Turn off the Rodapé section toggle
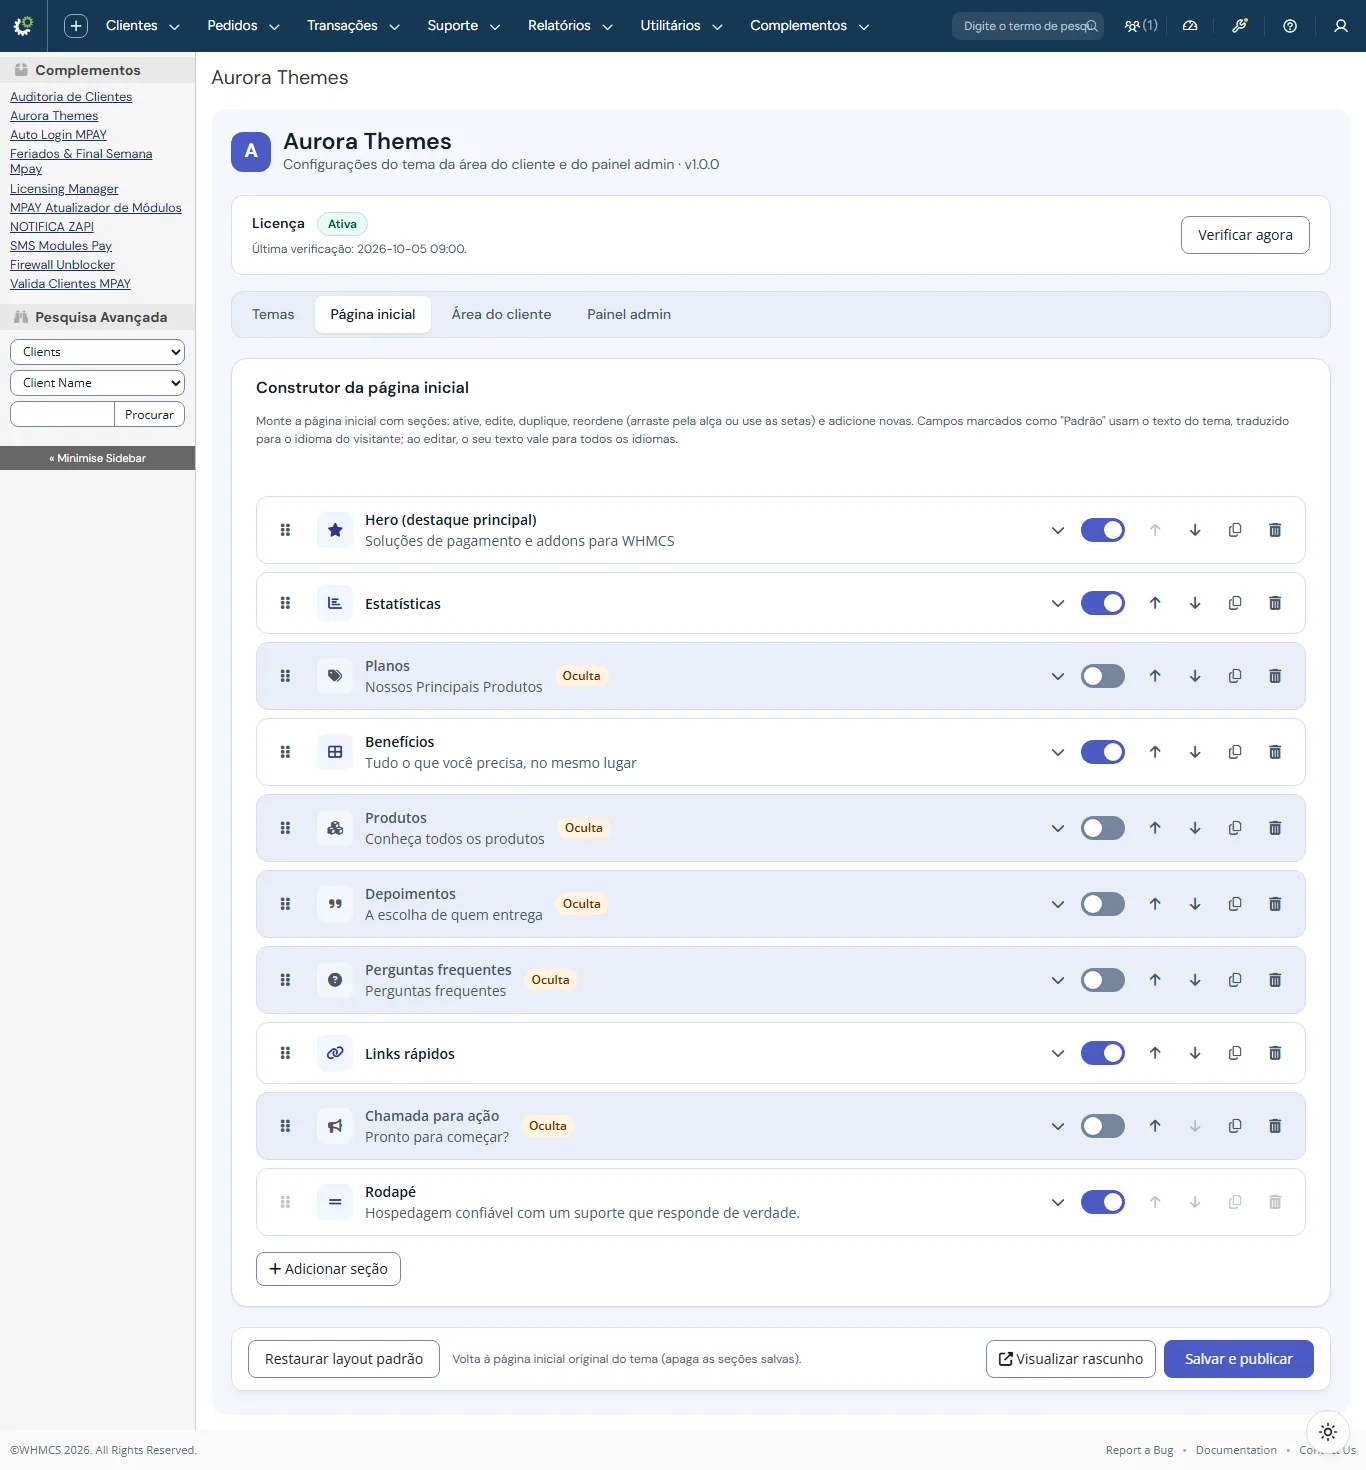The width and height of the screenshot is (1366, 1470). (1103, 1202)
